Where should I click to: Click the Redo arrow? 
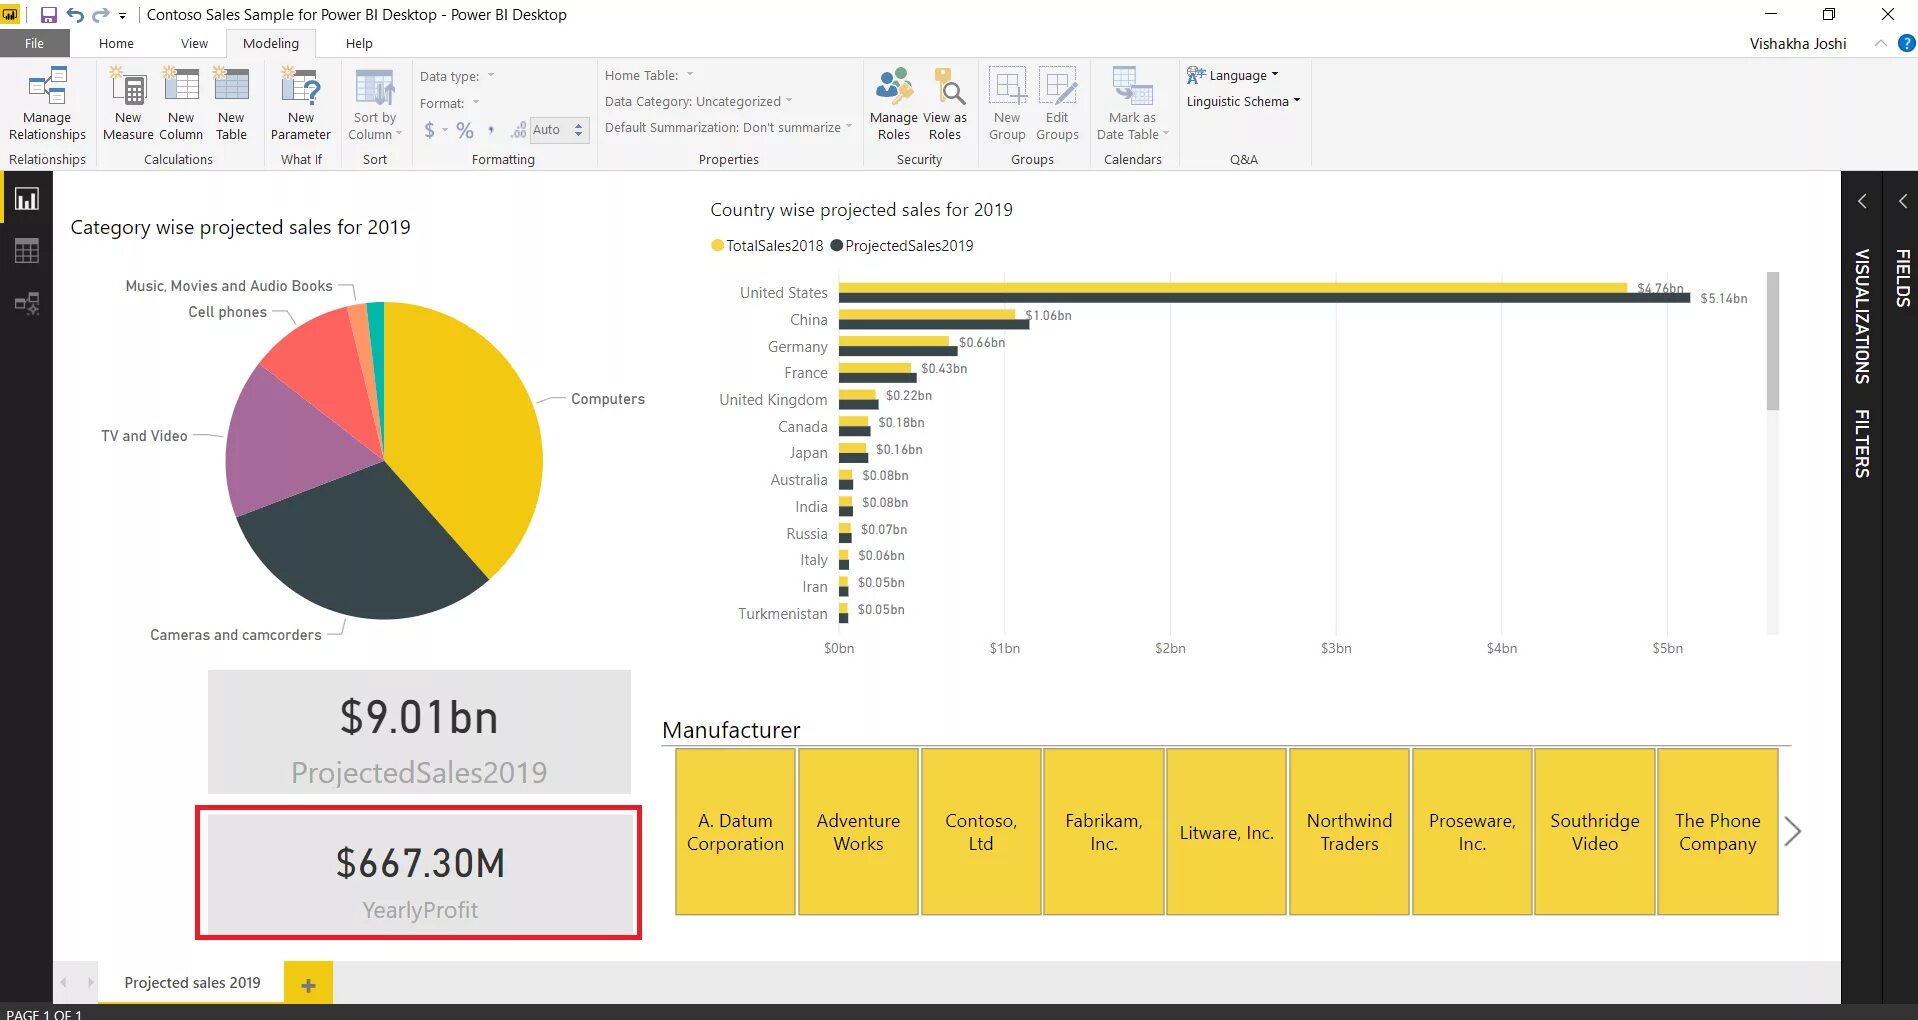coord(100,15)
